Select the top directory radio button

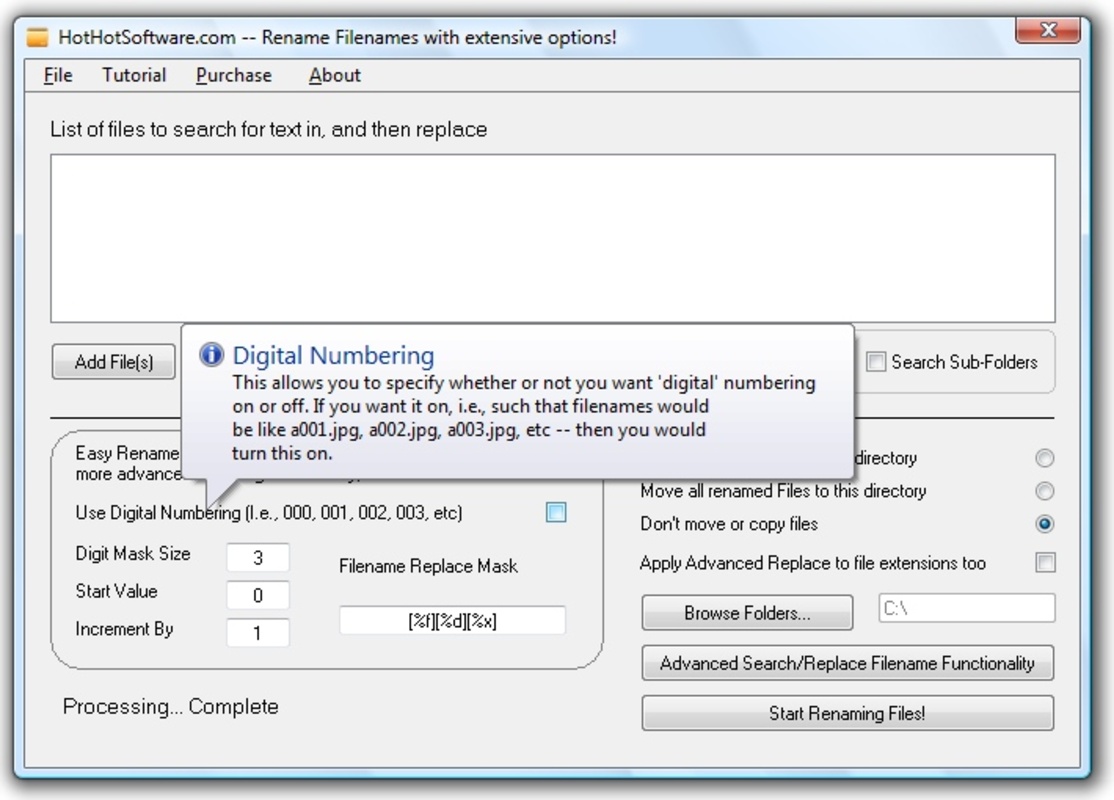[1044, 458]
